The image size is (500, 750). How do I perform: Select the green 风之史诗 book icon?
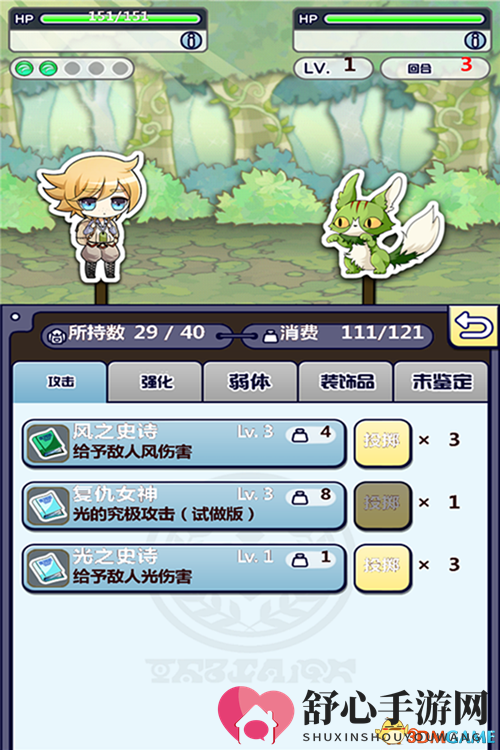pyautogui.click(x=47, y=444)
